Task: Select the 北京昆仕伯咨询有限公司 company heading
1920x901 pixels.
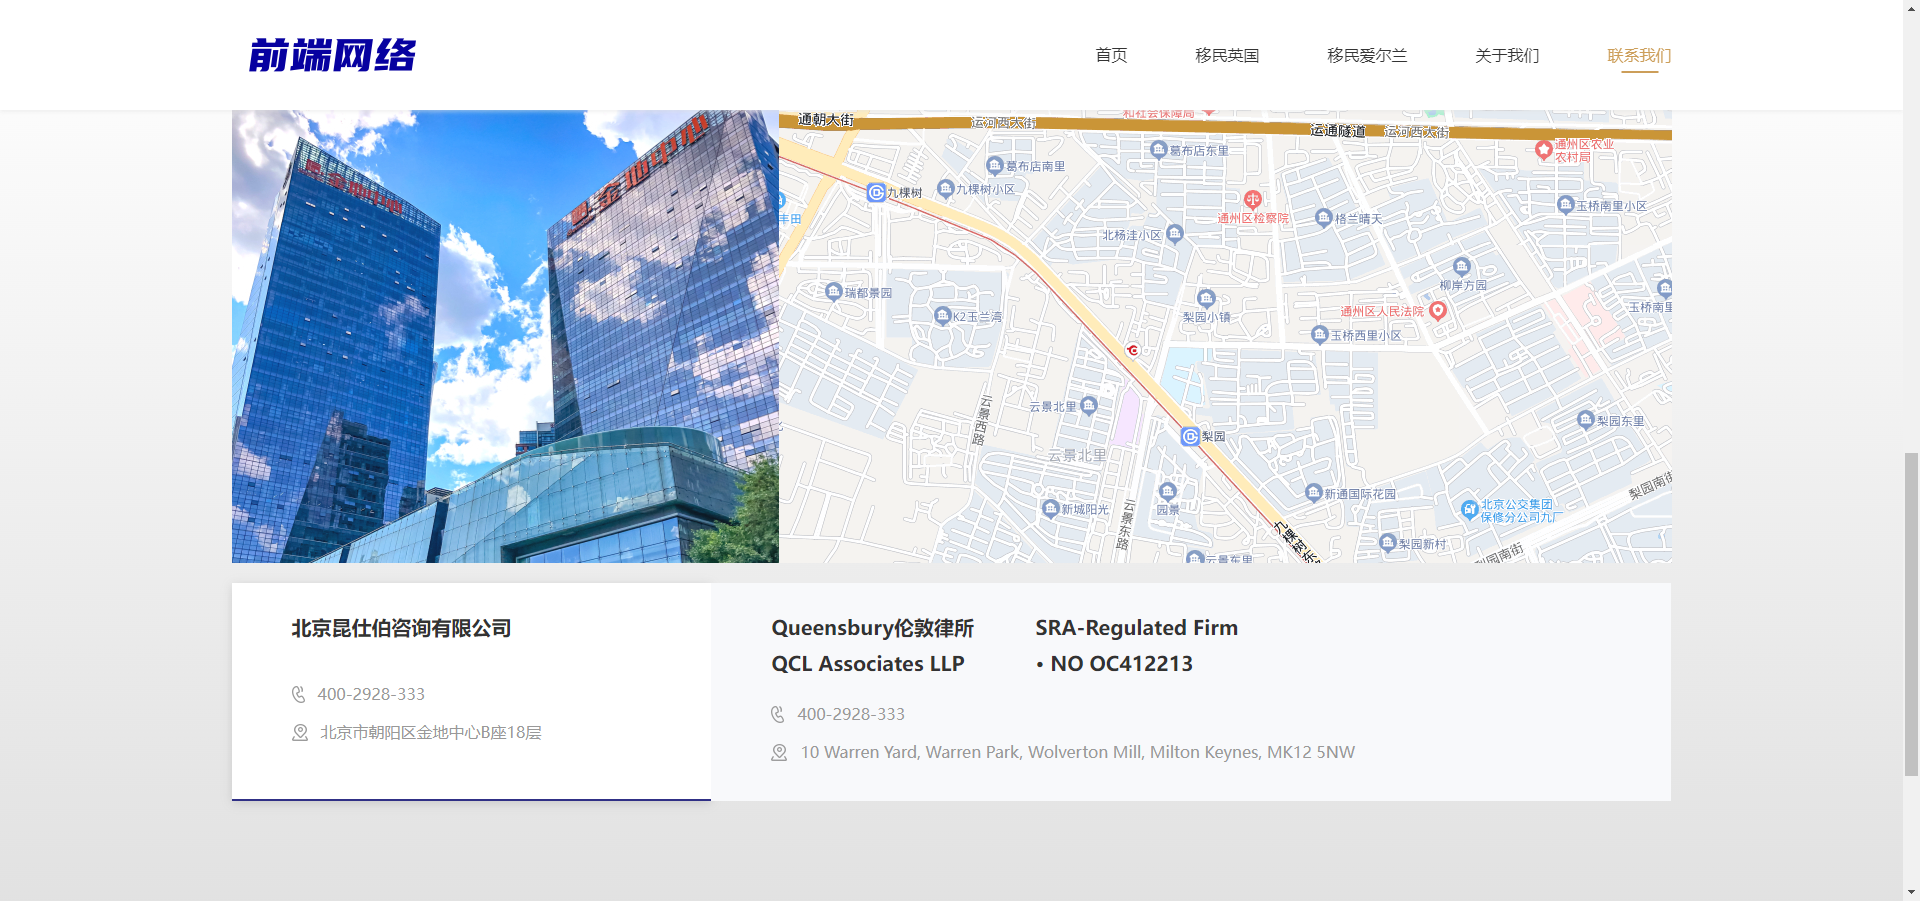Action: click(x=401, y=628)
